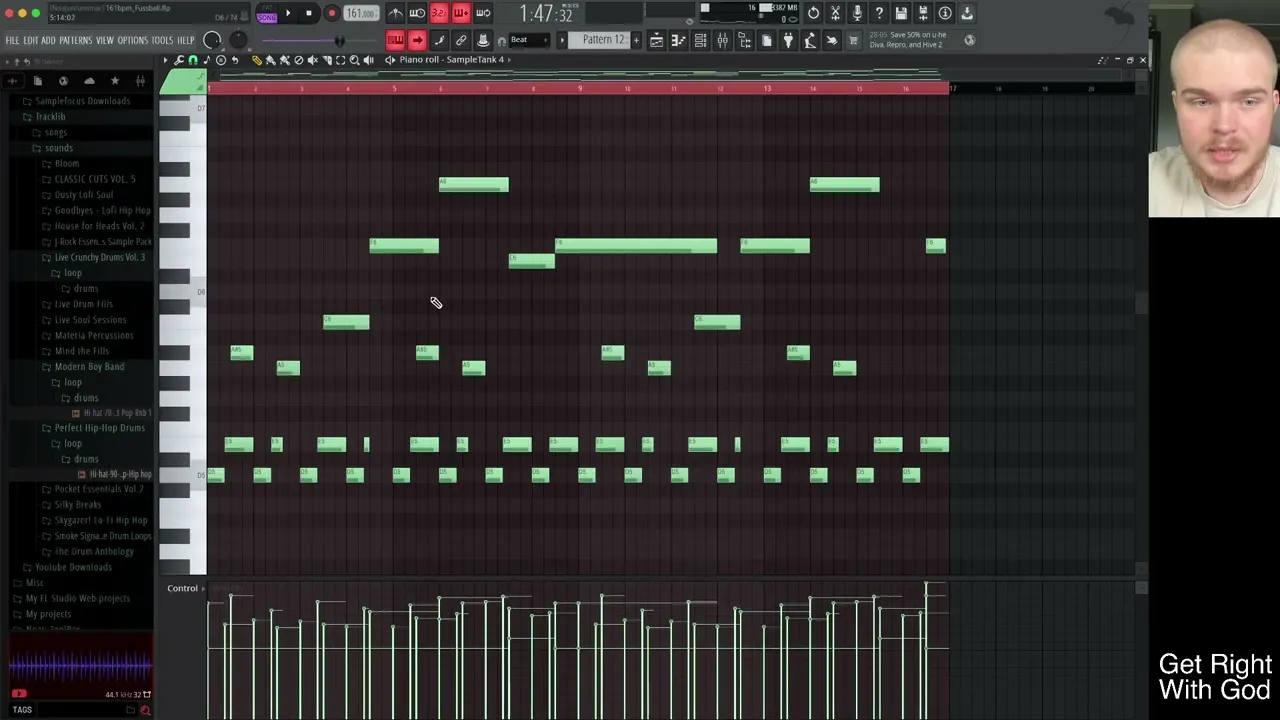Toggle piano roll snap magnet
The width and height of the screenshot is (1280, 720).
pyautogui.click(x=193, y=60)
